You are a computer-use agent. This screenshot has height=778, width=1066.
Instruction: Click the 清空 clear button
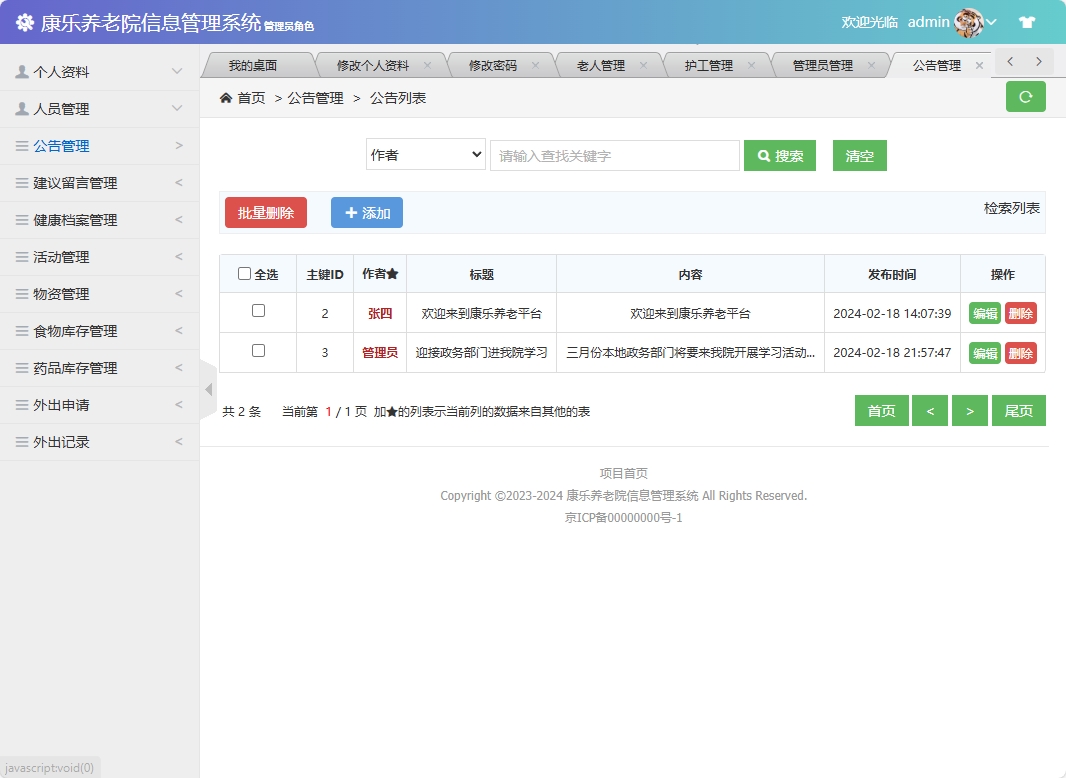(859, 155)
